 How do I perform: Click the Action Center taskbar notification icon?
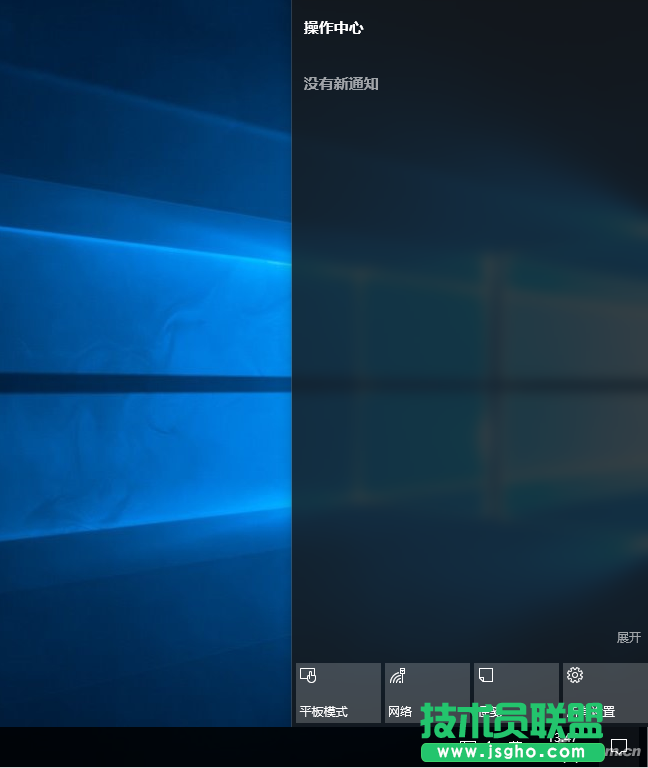(x=619, y=746)
